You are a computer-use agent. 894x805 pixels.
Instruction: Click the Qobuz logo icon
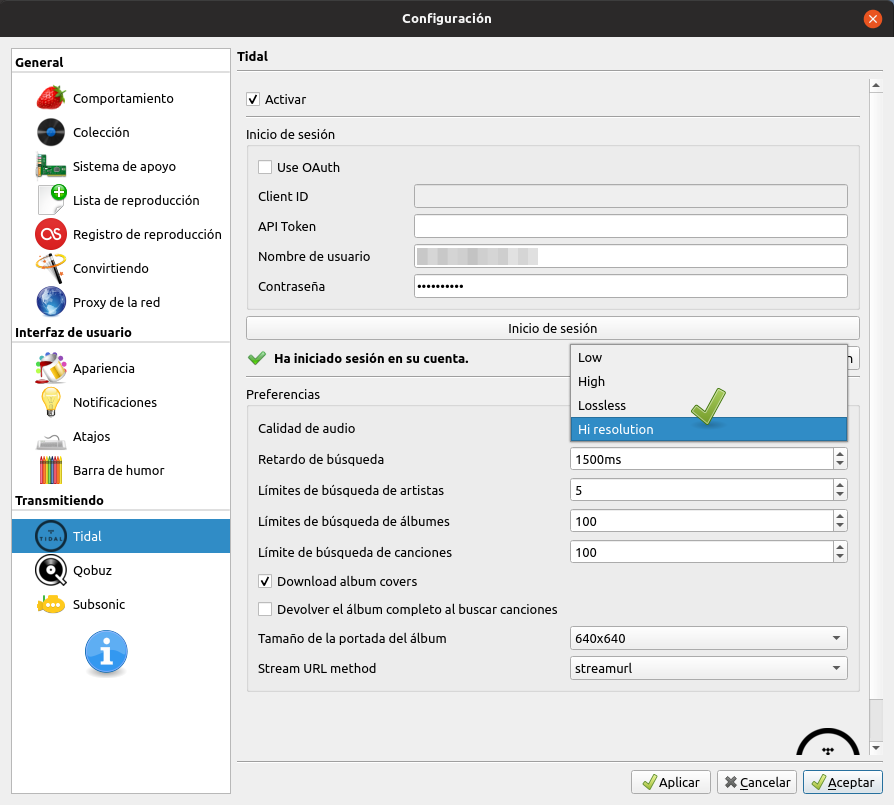click(51, 570)
